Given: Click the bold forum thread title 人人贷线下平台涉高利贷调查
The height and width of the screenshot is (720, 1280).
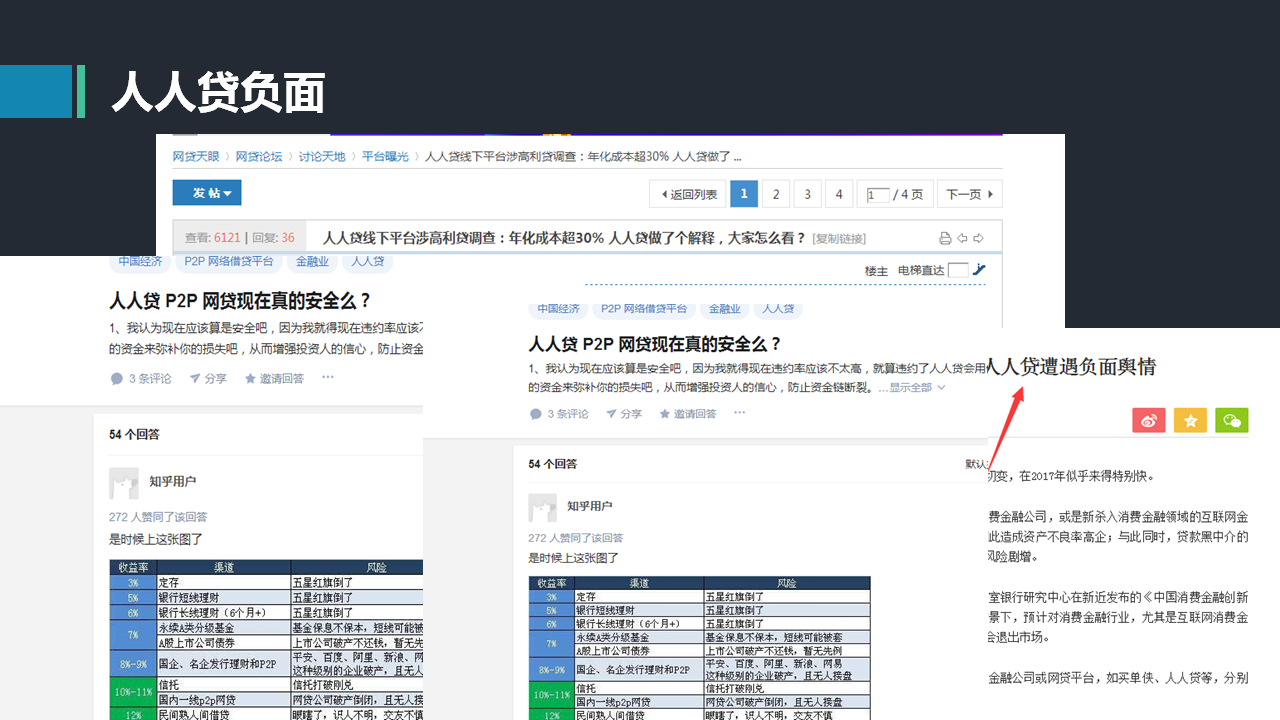Looking at the screenshot, I should pyautogui.click(x=564, y=238).
